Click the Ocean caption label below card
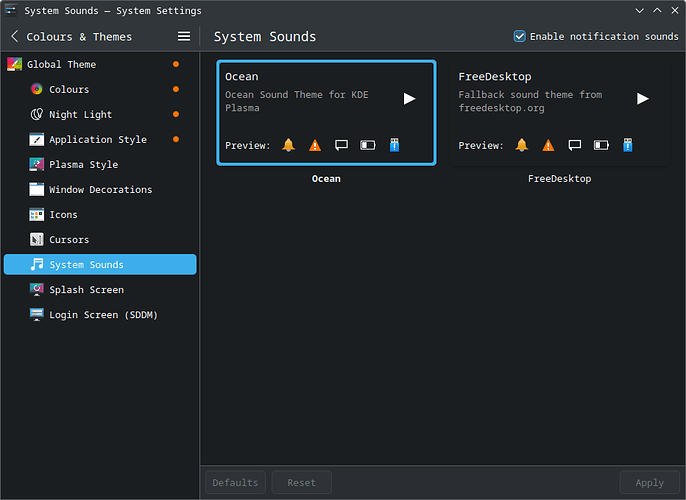This screenshot has width=686, height=500. coord(326,178)
